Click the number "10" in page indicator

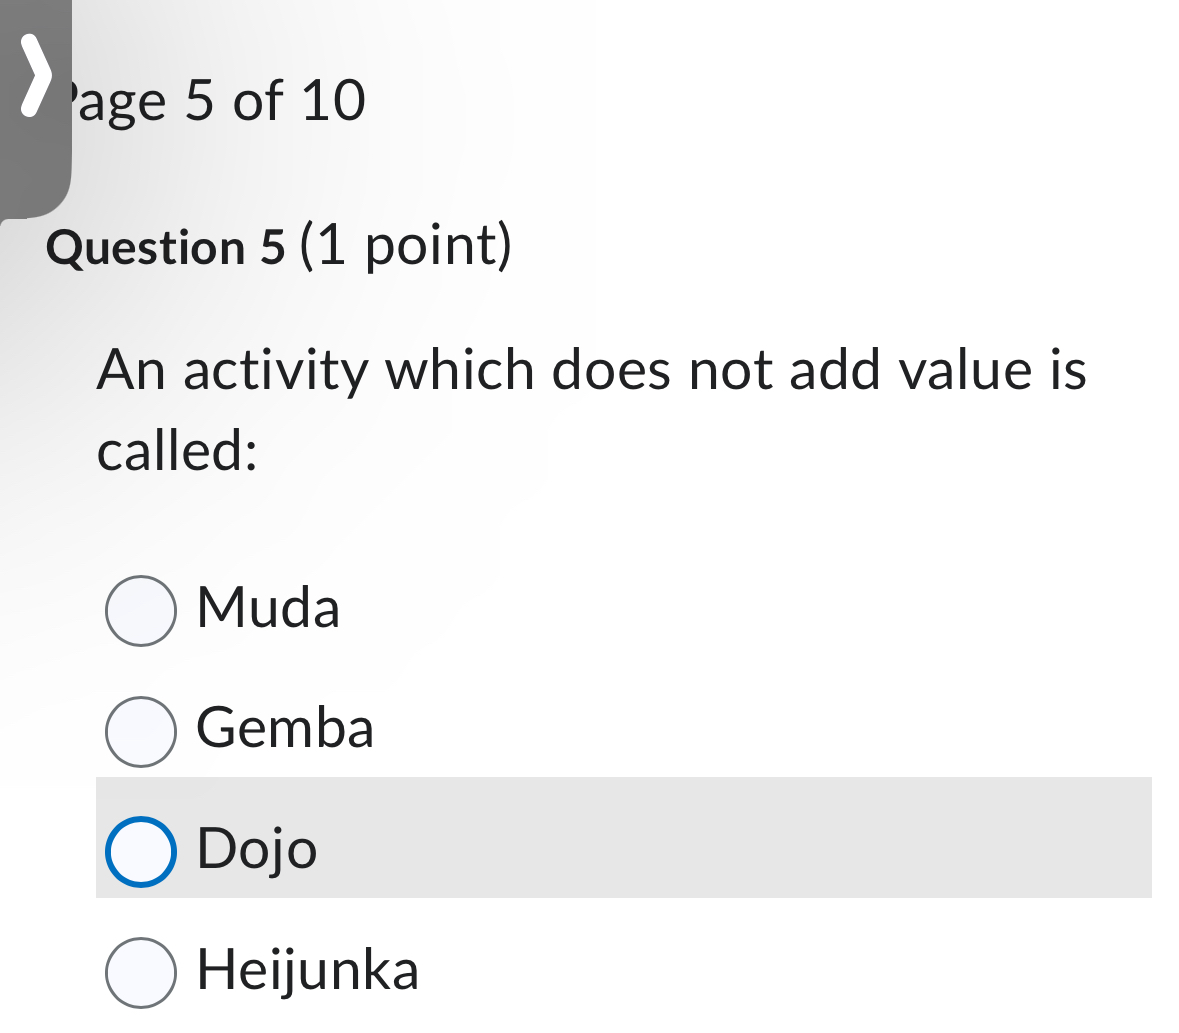pos(333,101)
